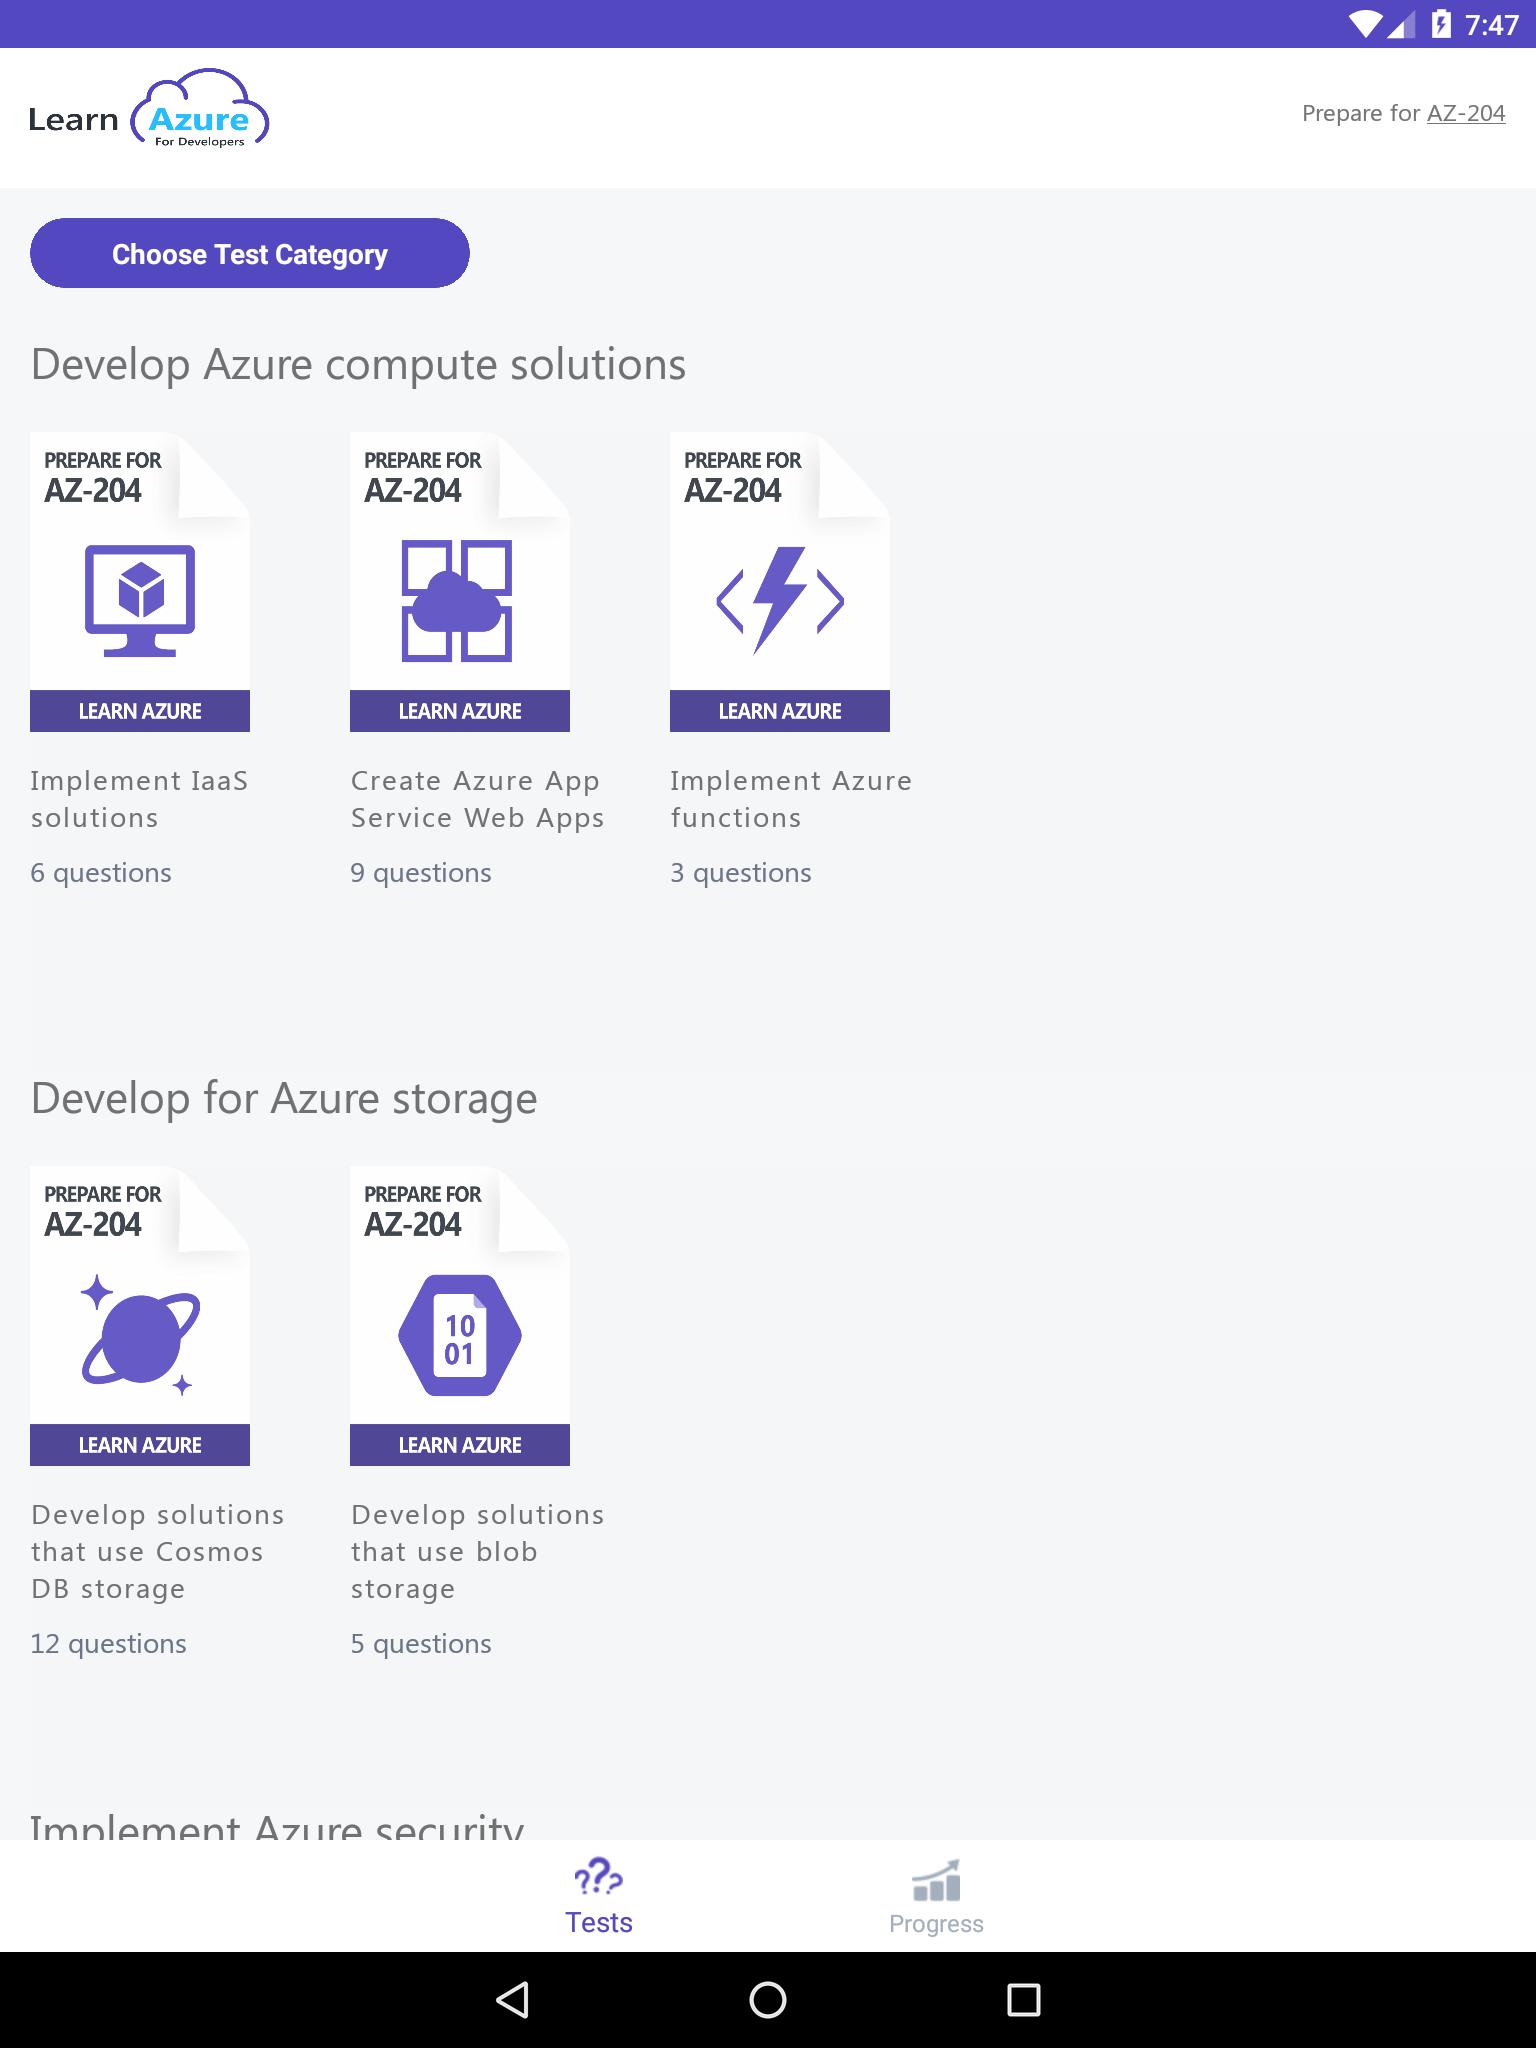
Task: Tap the Wi-Fi status icon
Action: point(1365,24)
